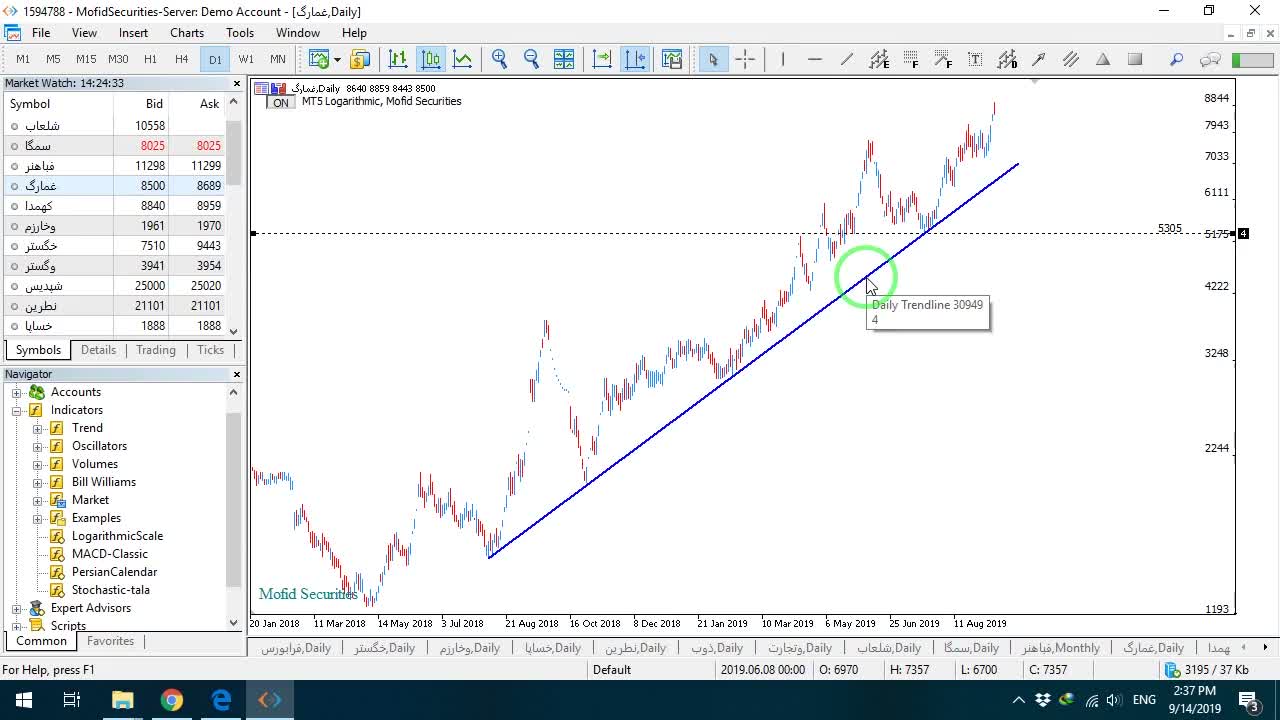The height and width of the screenshot is (720, 1280).
Task: Zoom in on the chart
Action: point(499,59)
